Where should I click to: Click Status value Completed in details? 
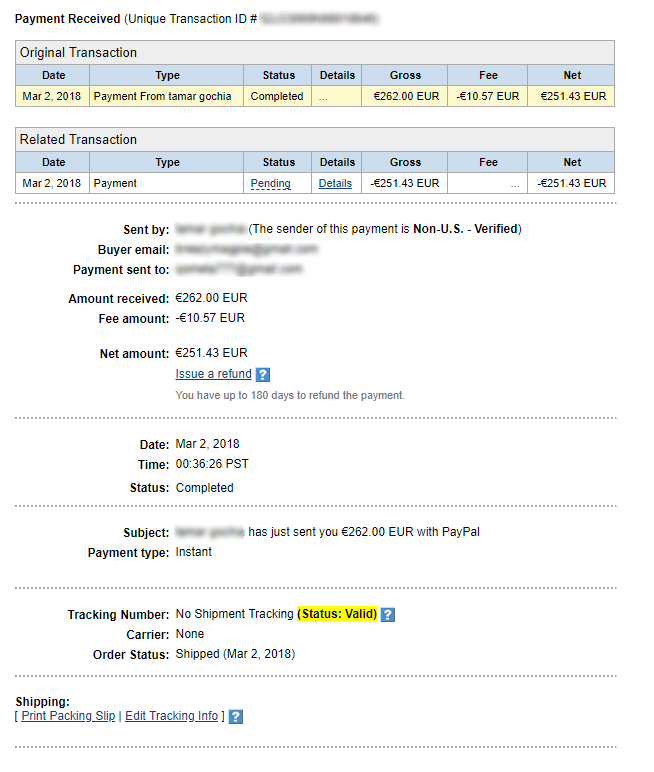point(204,487)
